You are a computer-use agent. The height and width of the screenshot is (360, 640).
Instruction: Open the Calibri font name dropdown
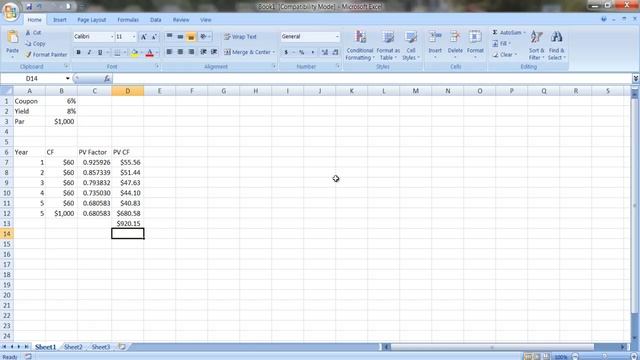pyautogui.click(x=112, y=37)
